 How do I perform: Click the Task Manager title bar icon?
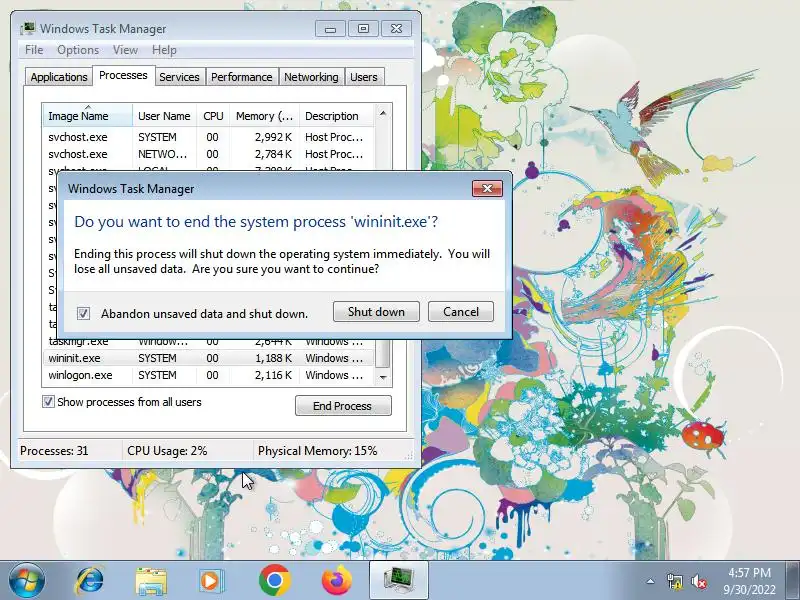28,29
